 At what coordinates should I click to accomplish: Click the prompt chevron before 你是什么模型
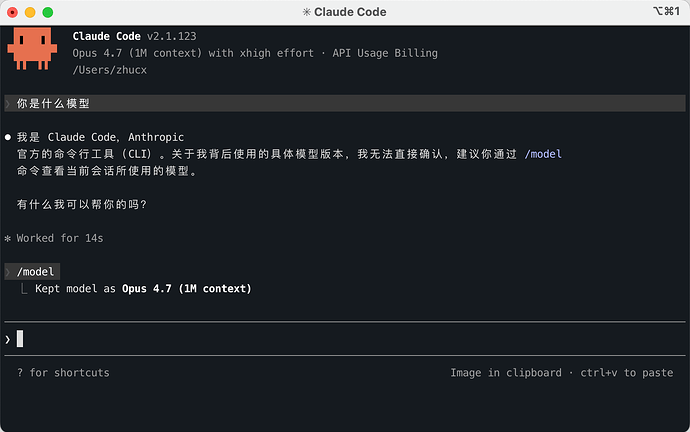tap(7, 104)
